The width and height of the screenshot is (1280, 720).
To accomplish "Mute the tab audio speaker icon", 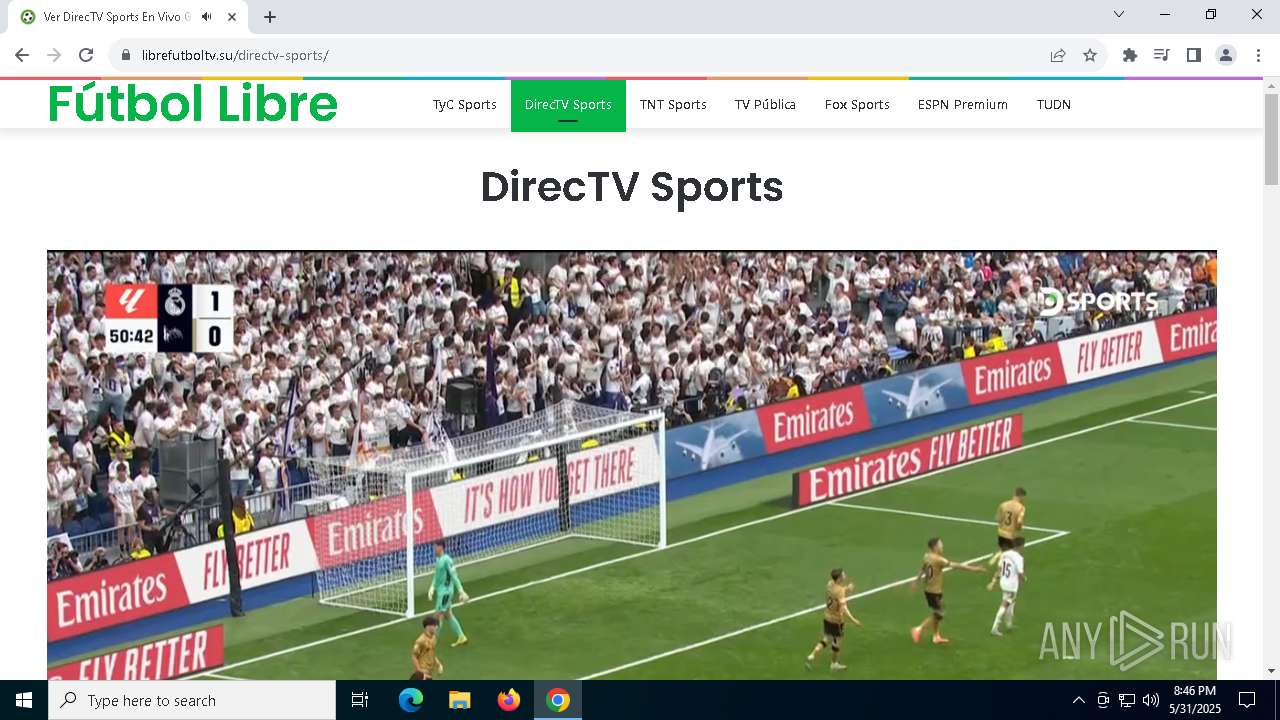I will [207, 17].
